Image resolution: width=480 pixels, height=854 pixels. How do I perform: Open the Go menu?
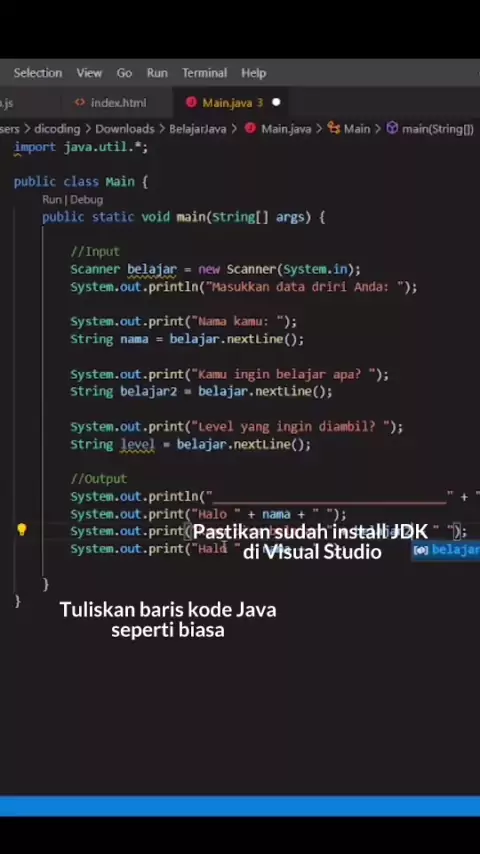[x=124, y=72]
